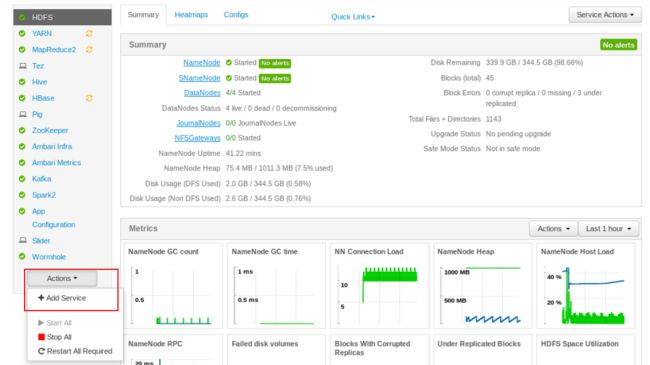Expand the Quick Links menu
Image resolution: width=650 pixels, height=365 pixels.
point(353,17)
